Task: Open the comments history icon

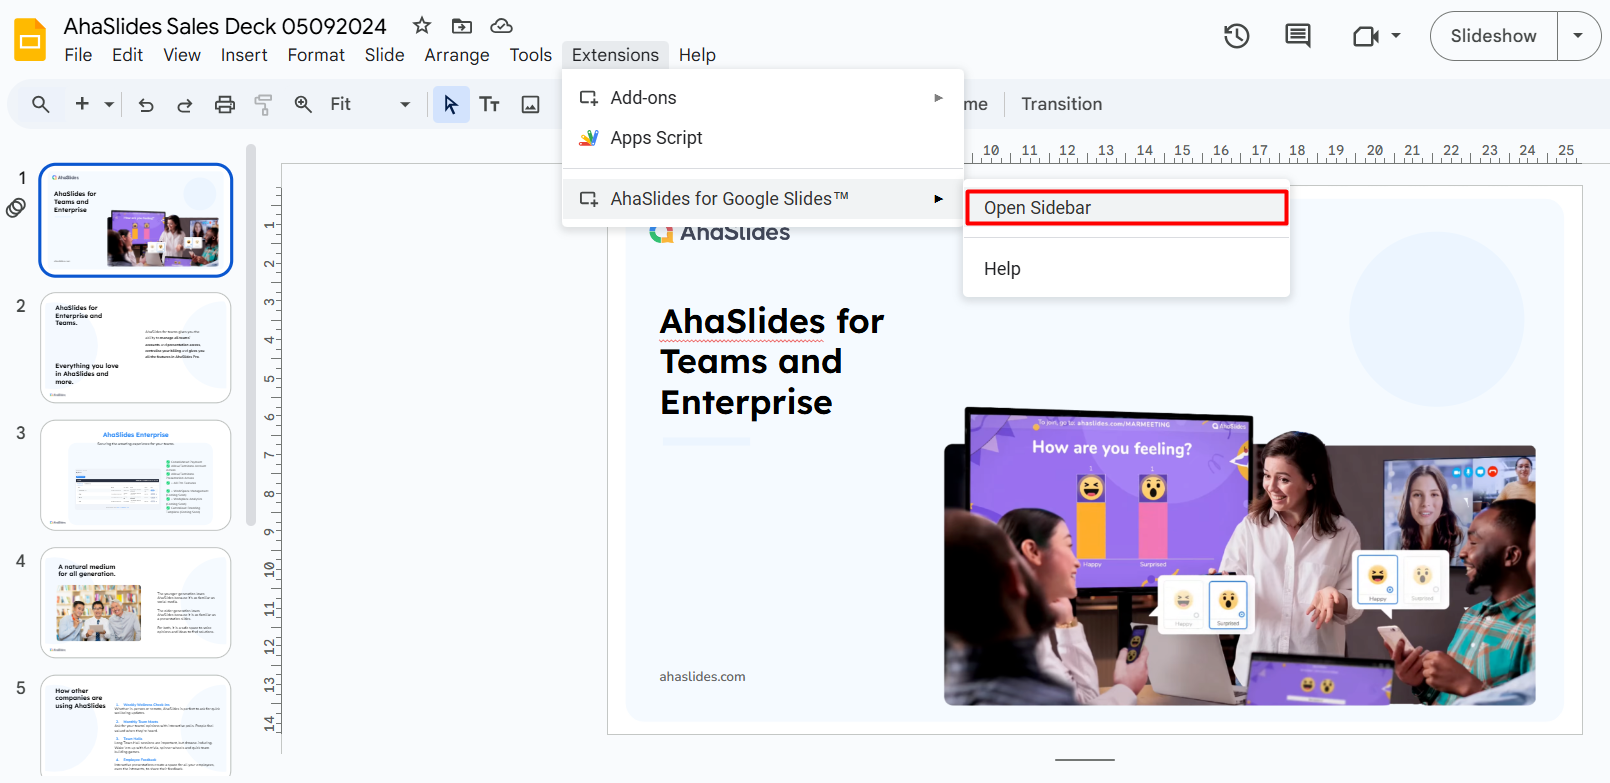Action: (1298, 36)
